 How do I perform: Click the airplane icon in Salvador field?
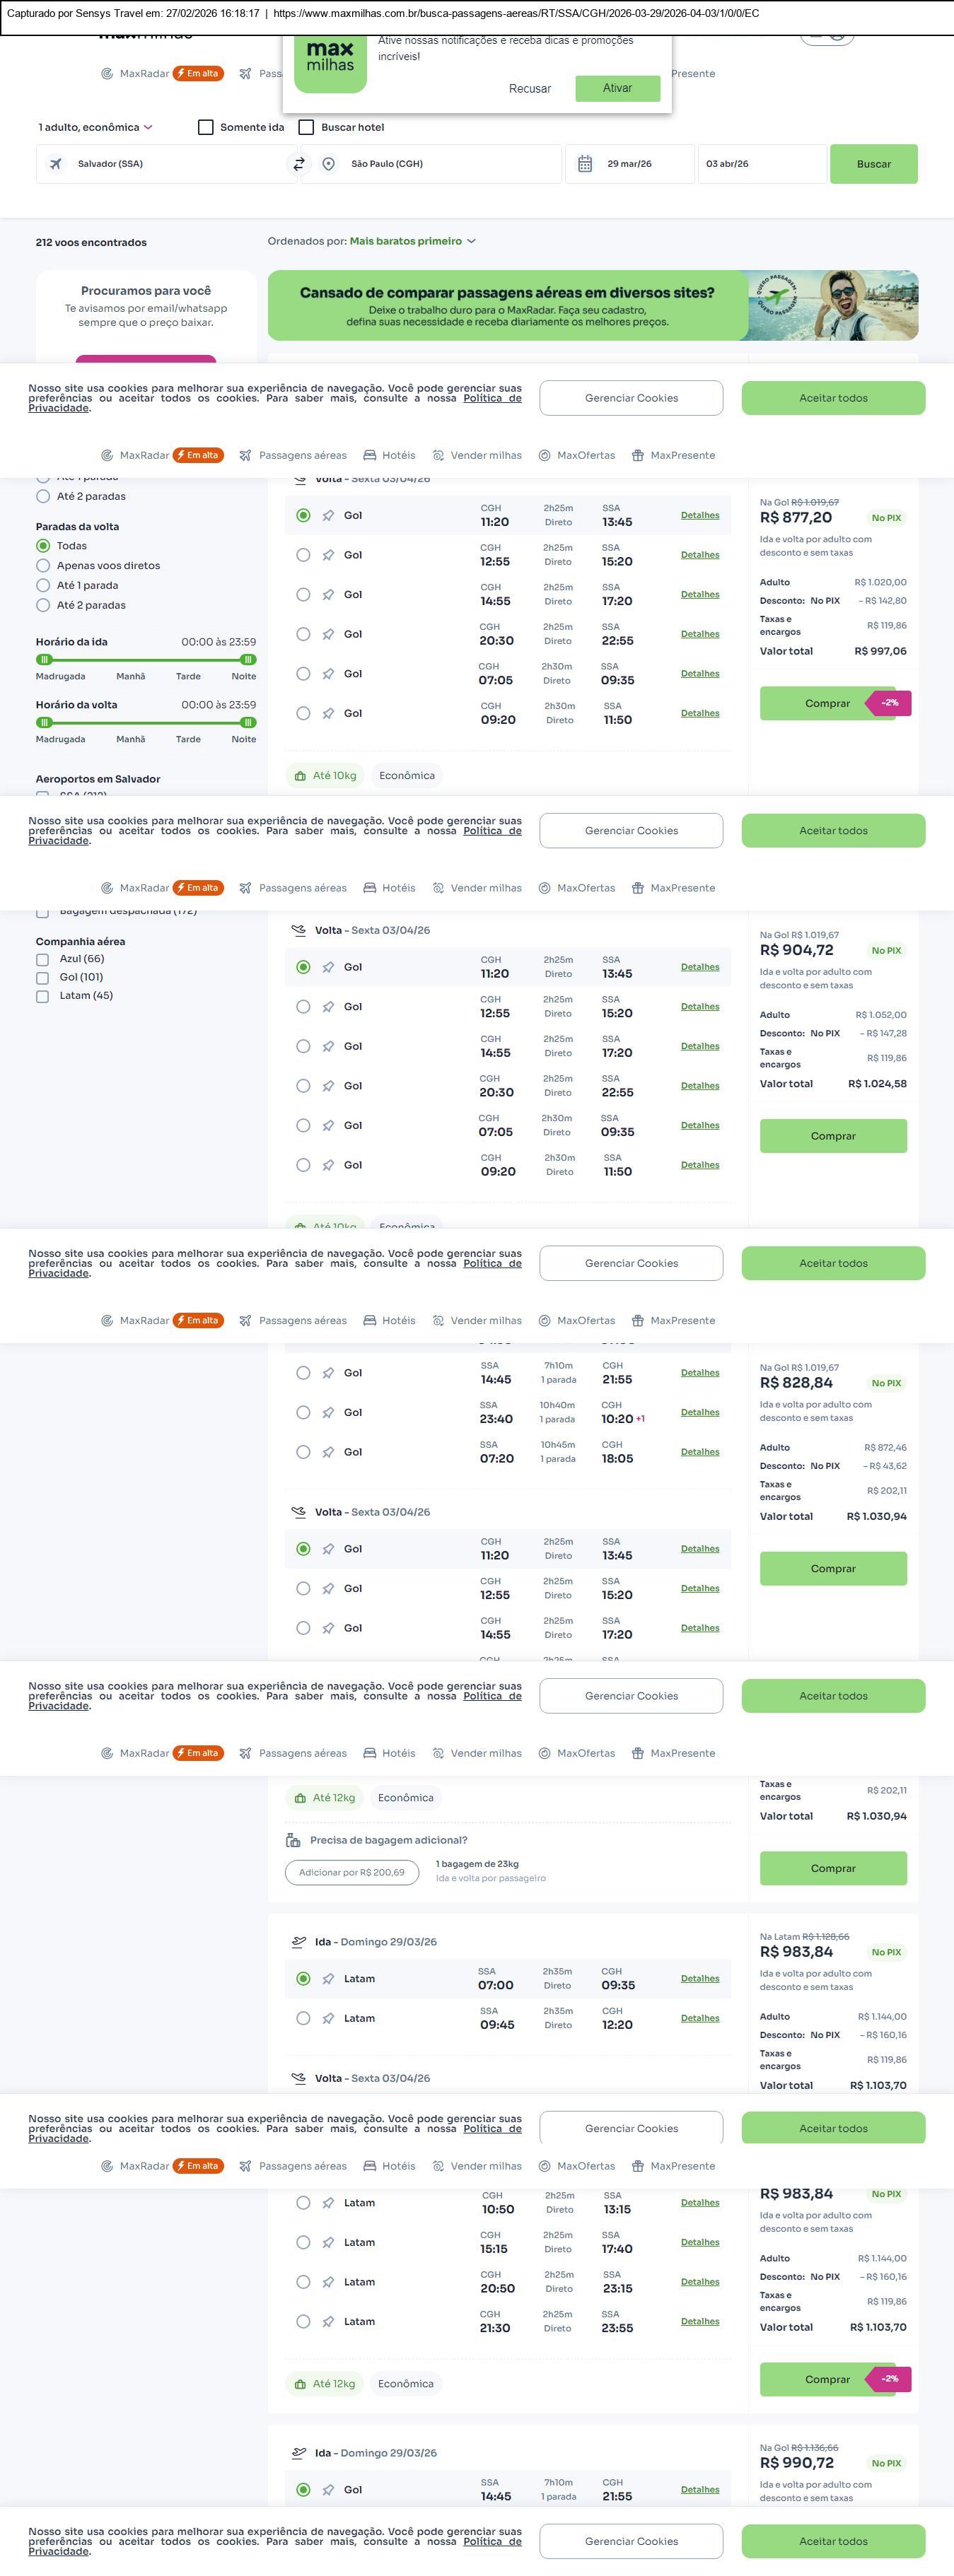point(56,164)
